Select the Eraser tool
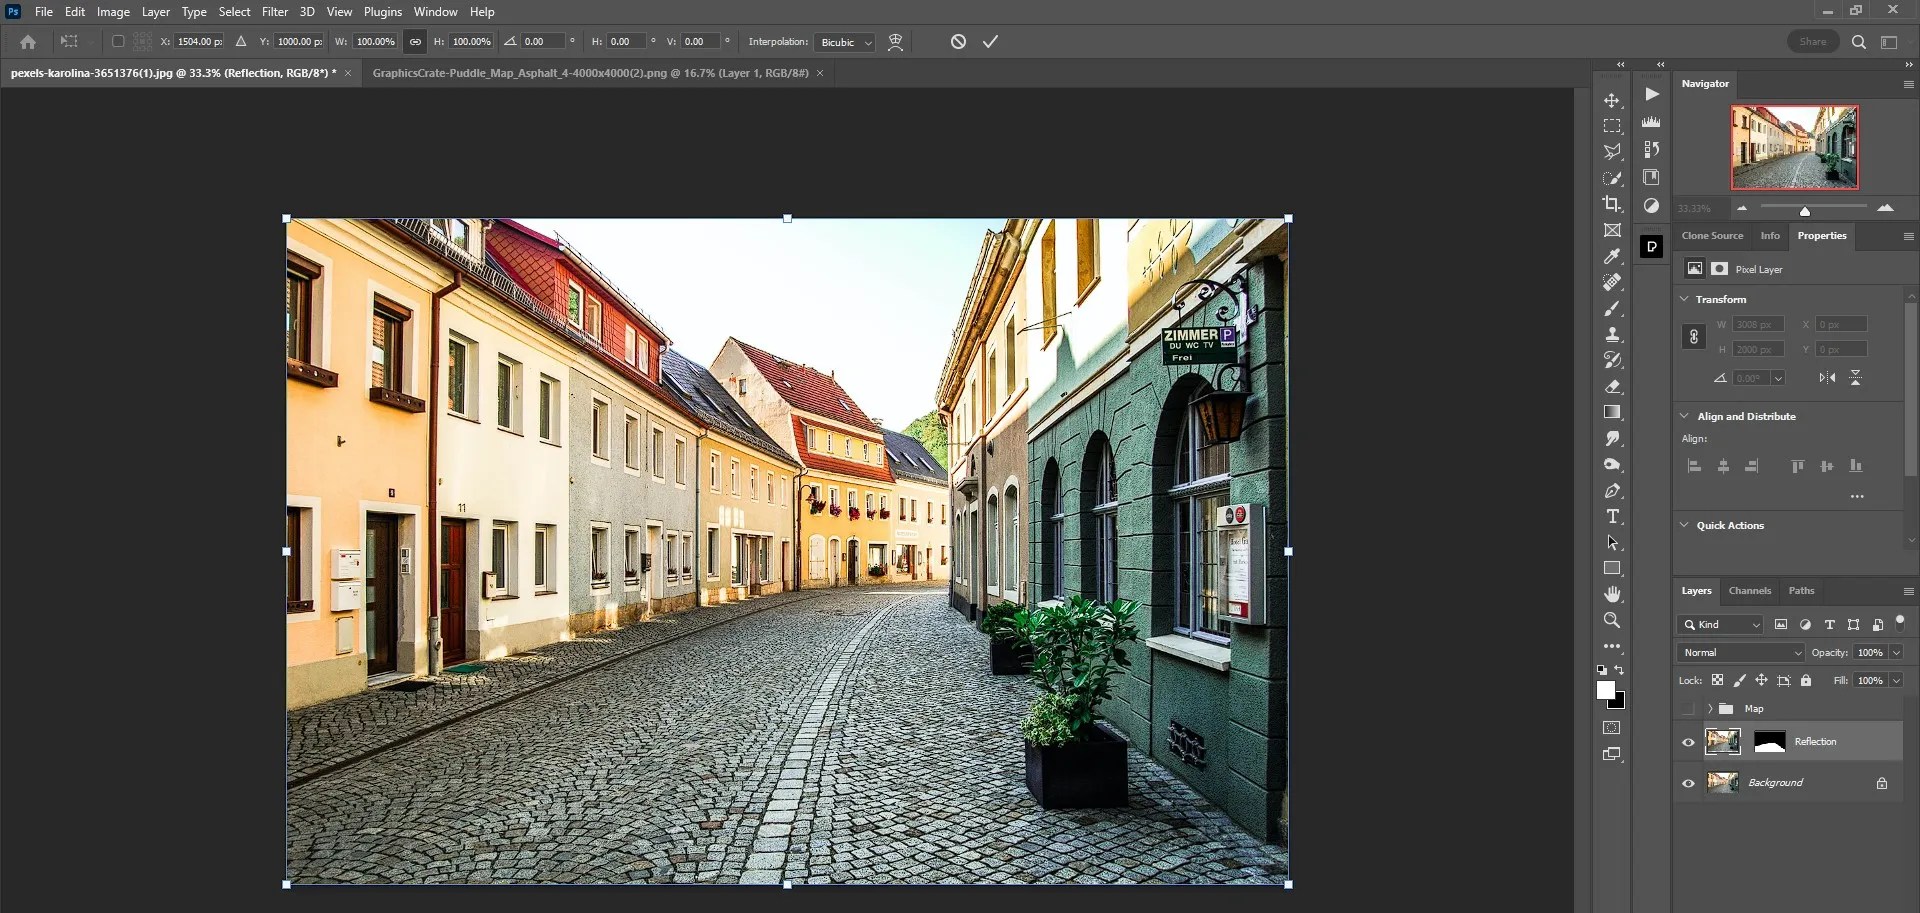The height and width of the screenshot is (913, 1920). click(1612, 387)
